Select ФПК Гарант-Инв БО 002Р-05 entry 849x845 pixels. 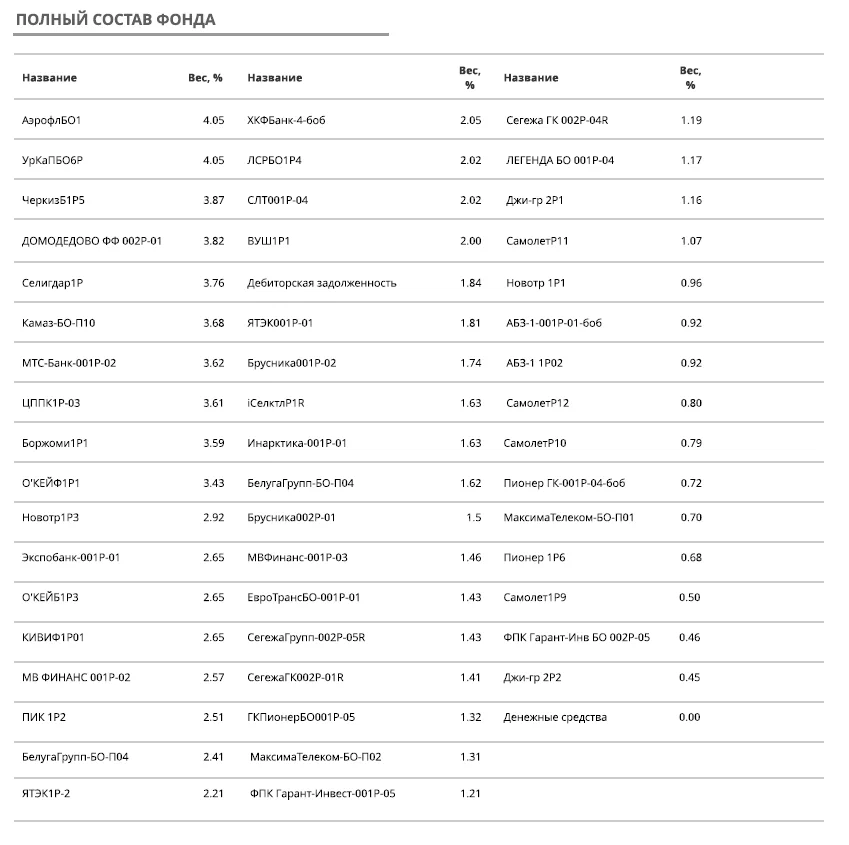click(x=577, y=637)
